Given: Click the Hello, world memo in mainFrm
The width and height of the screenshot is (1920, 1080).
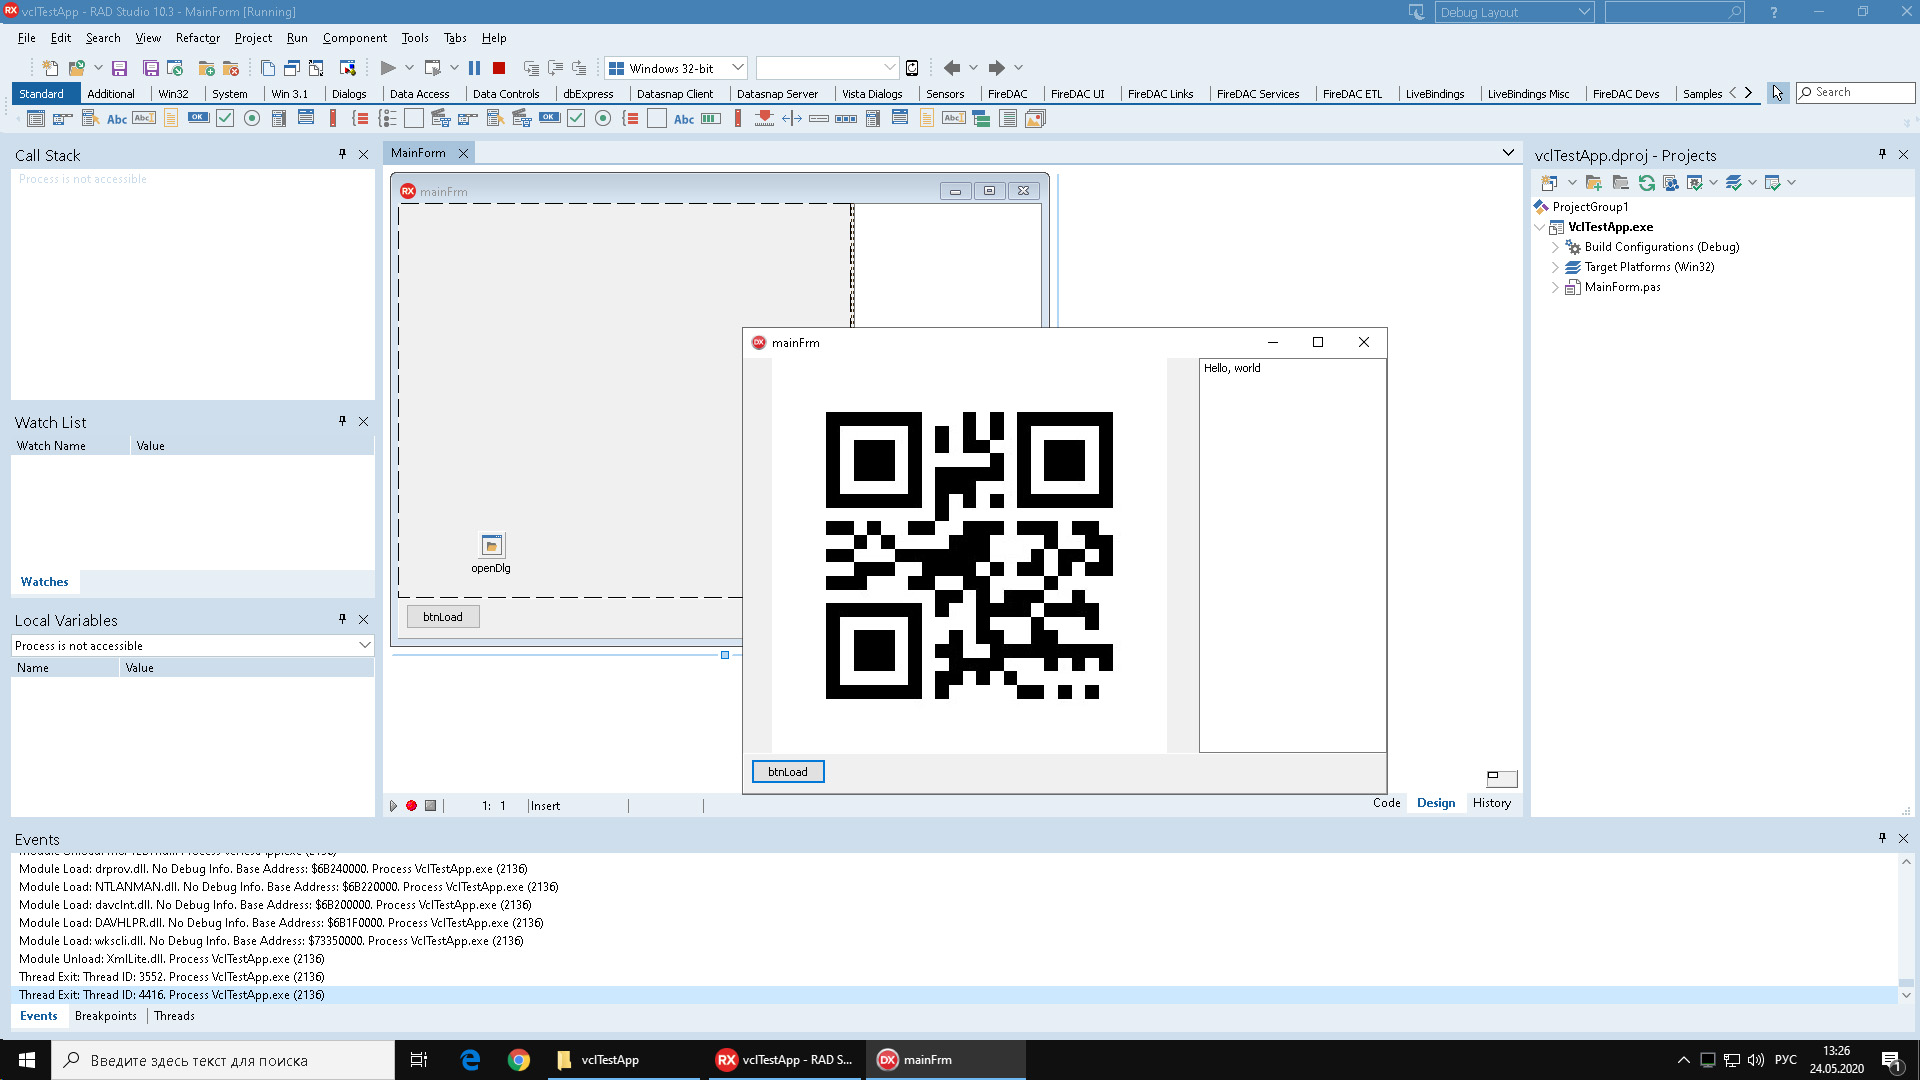Looking at the screenshot, I should tap(1293, 556).
